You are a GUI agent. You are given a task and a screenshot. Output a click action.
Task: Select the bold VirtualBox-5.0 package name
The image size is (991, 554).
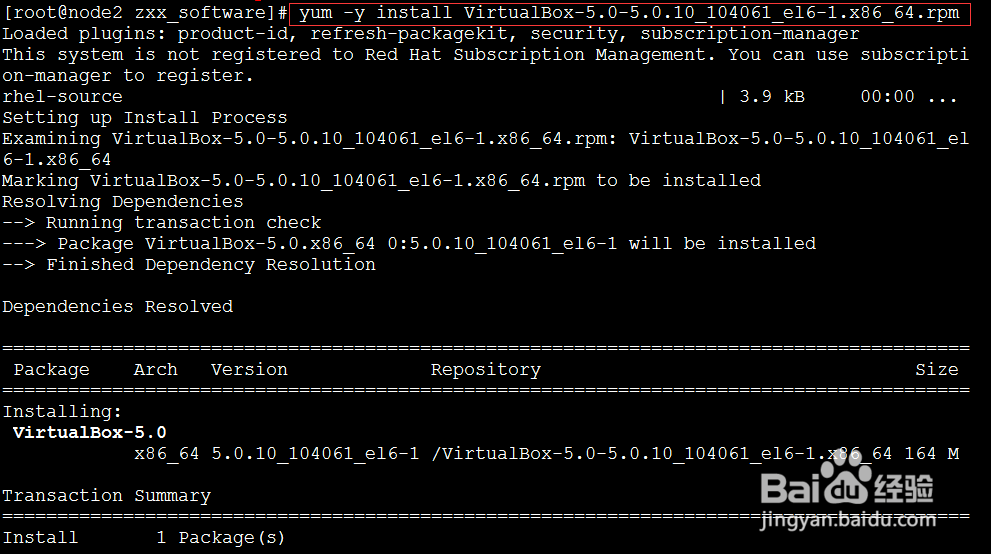(90, 433)
